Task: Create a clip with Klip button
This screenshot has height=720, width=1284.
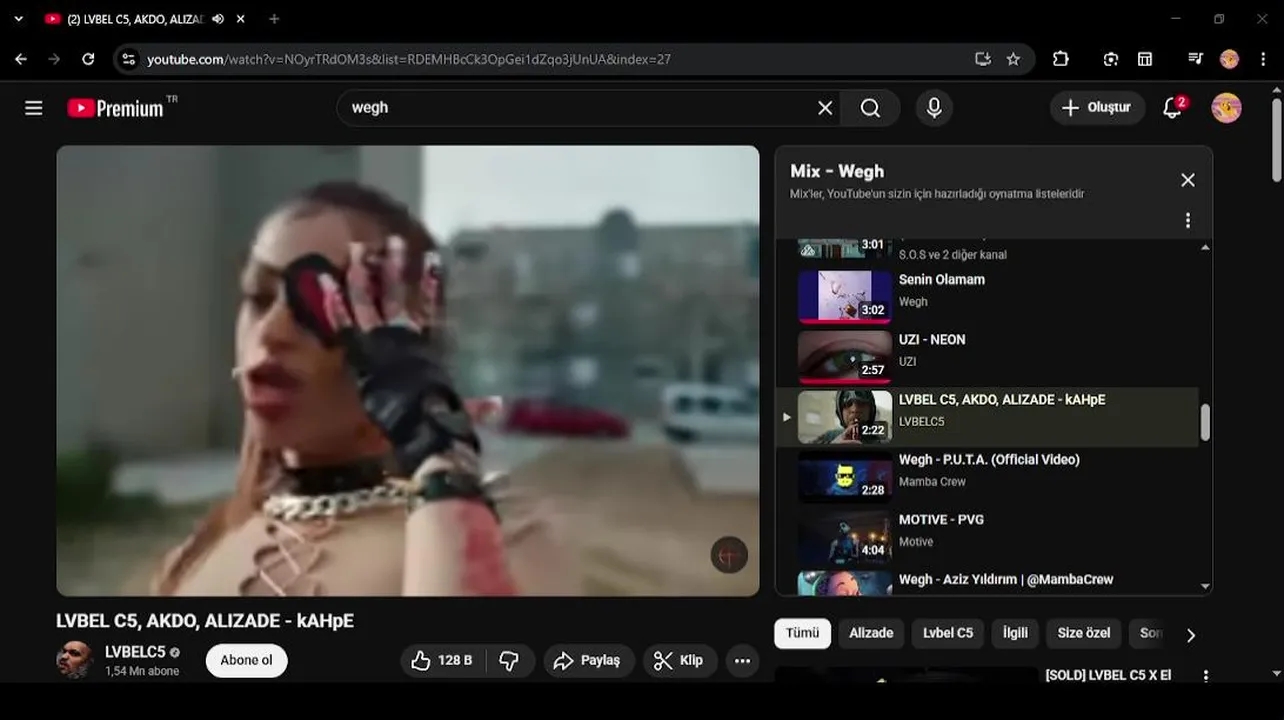Action: [679, 660]
